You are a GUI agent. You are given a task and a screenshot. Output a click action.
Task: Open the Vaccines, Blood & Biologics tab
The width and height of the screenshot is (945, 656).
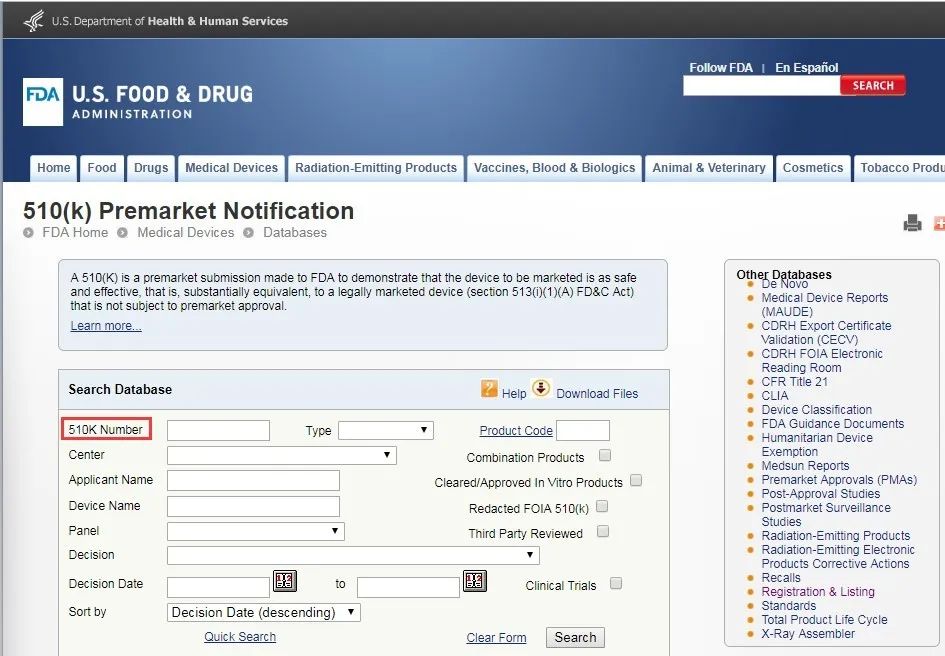tap(554, 168)
